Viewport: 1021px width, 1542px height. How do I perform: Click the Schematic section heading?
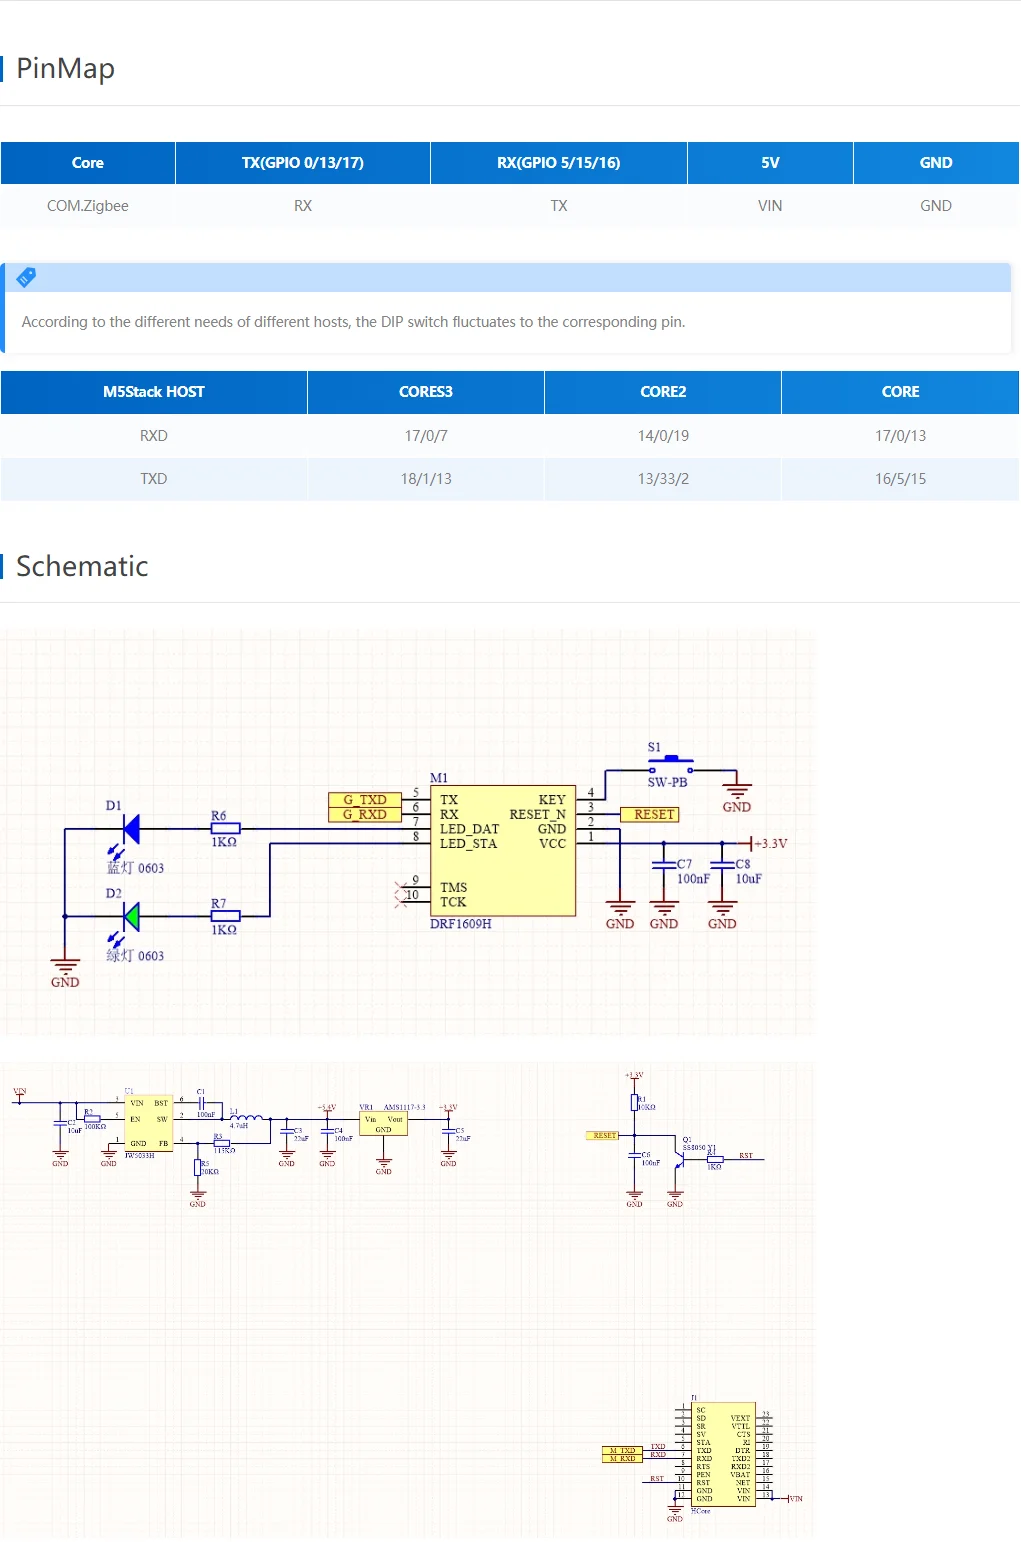click(x=82, y=566)
